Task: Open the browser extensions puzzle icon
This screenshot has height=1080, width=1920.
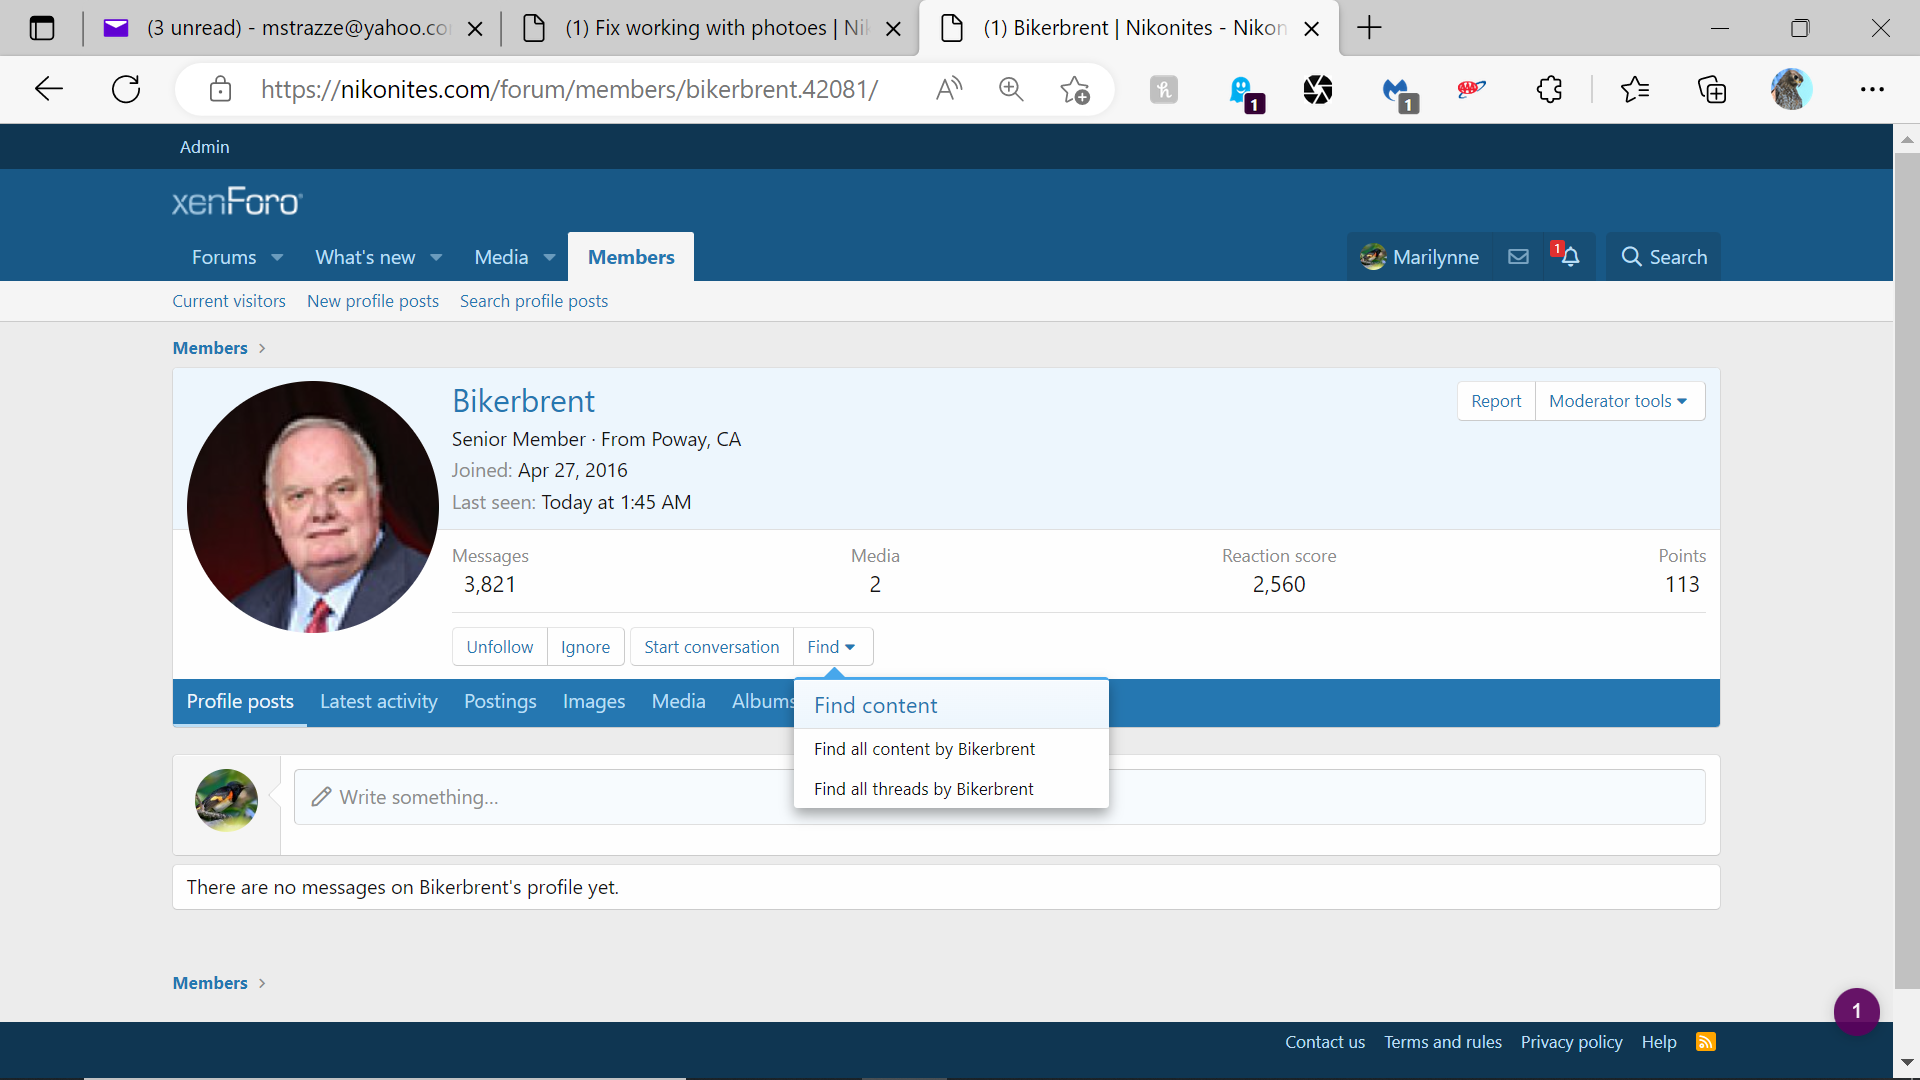Action: [x=1549, y=89]
